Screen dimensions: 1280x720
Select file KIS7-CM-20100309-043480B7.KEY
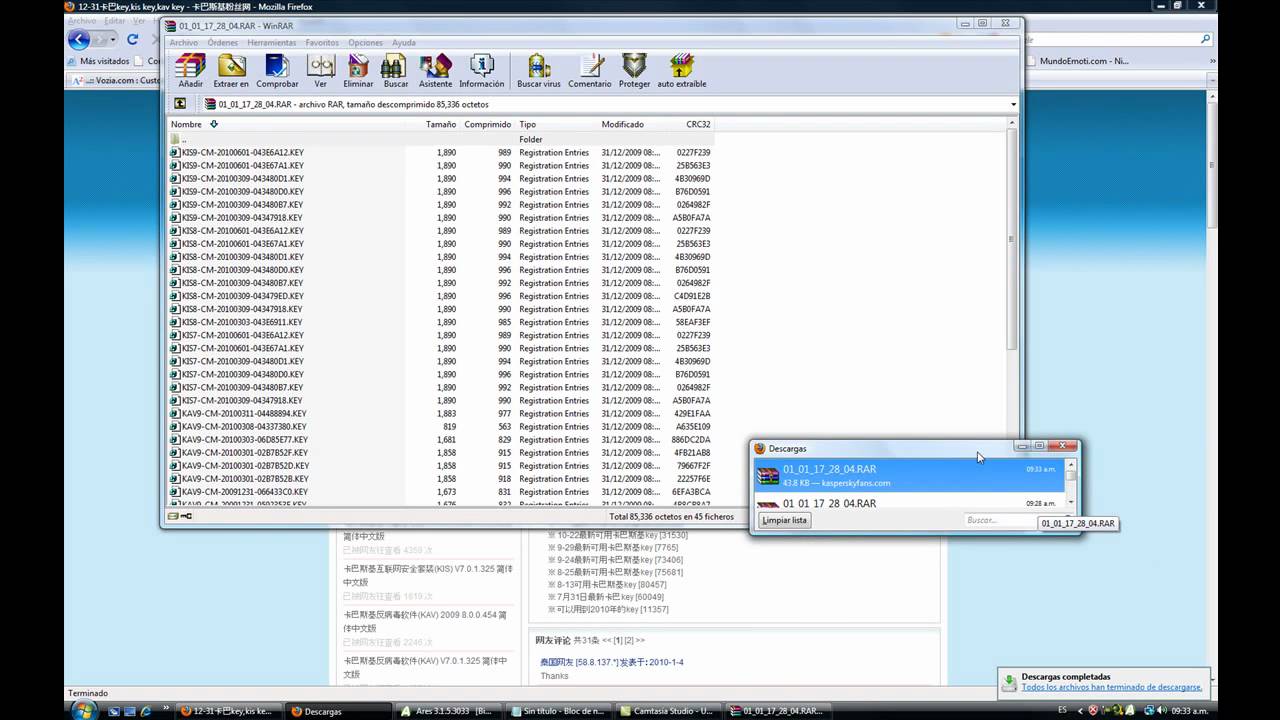coord(242,387)
